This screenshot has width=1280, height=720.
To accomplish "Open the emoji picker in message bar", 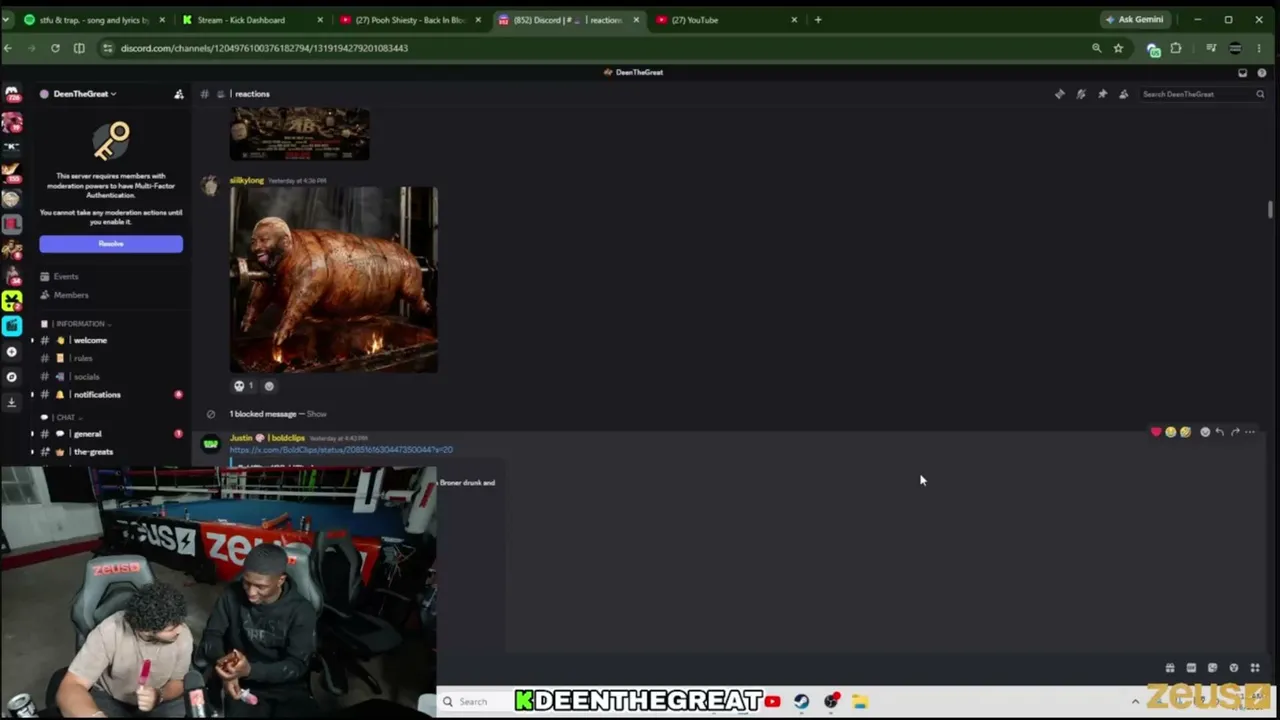I will (1233, 668).
